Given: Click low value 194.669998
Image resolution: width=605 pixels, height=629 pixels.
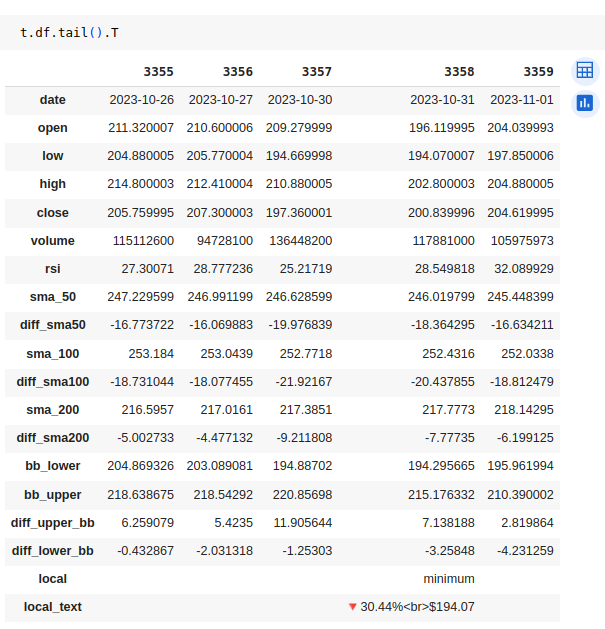Looking at the screenshot, I should point(299,156).
